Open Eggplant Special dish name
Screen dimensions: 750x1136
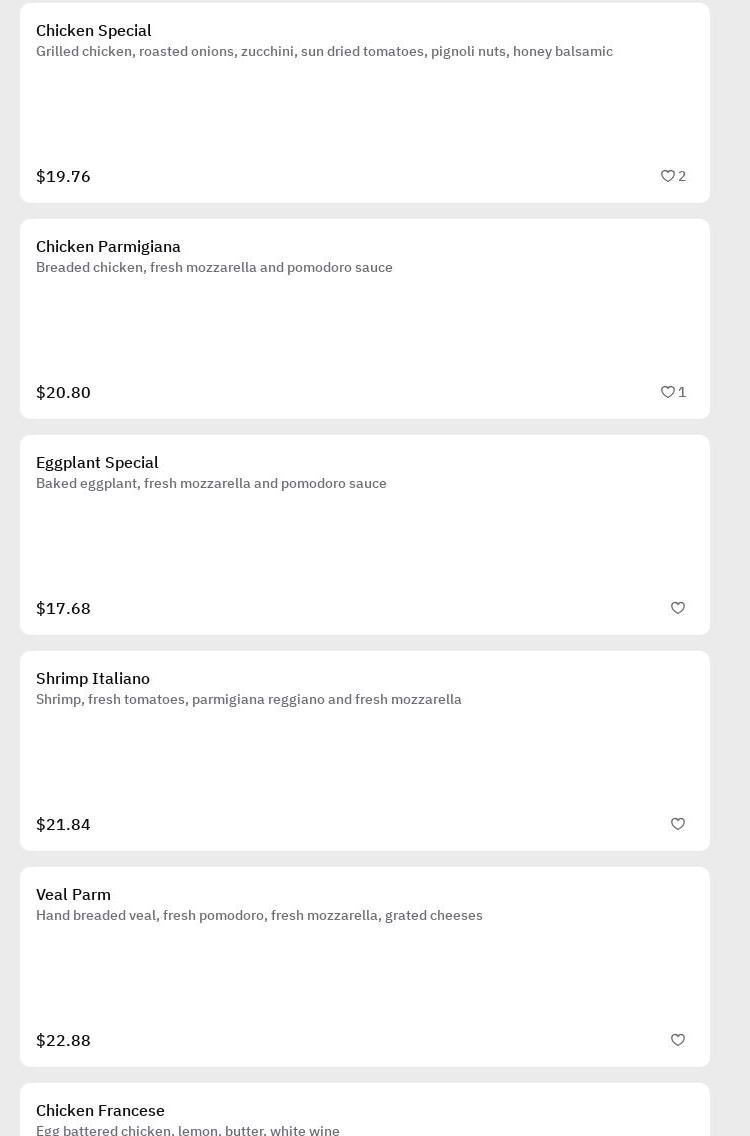coord(97,463)
